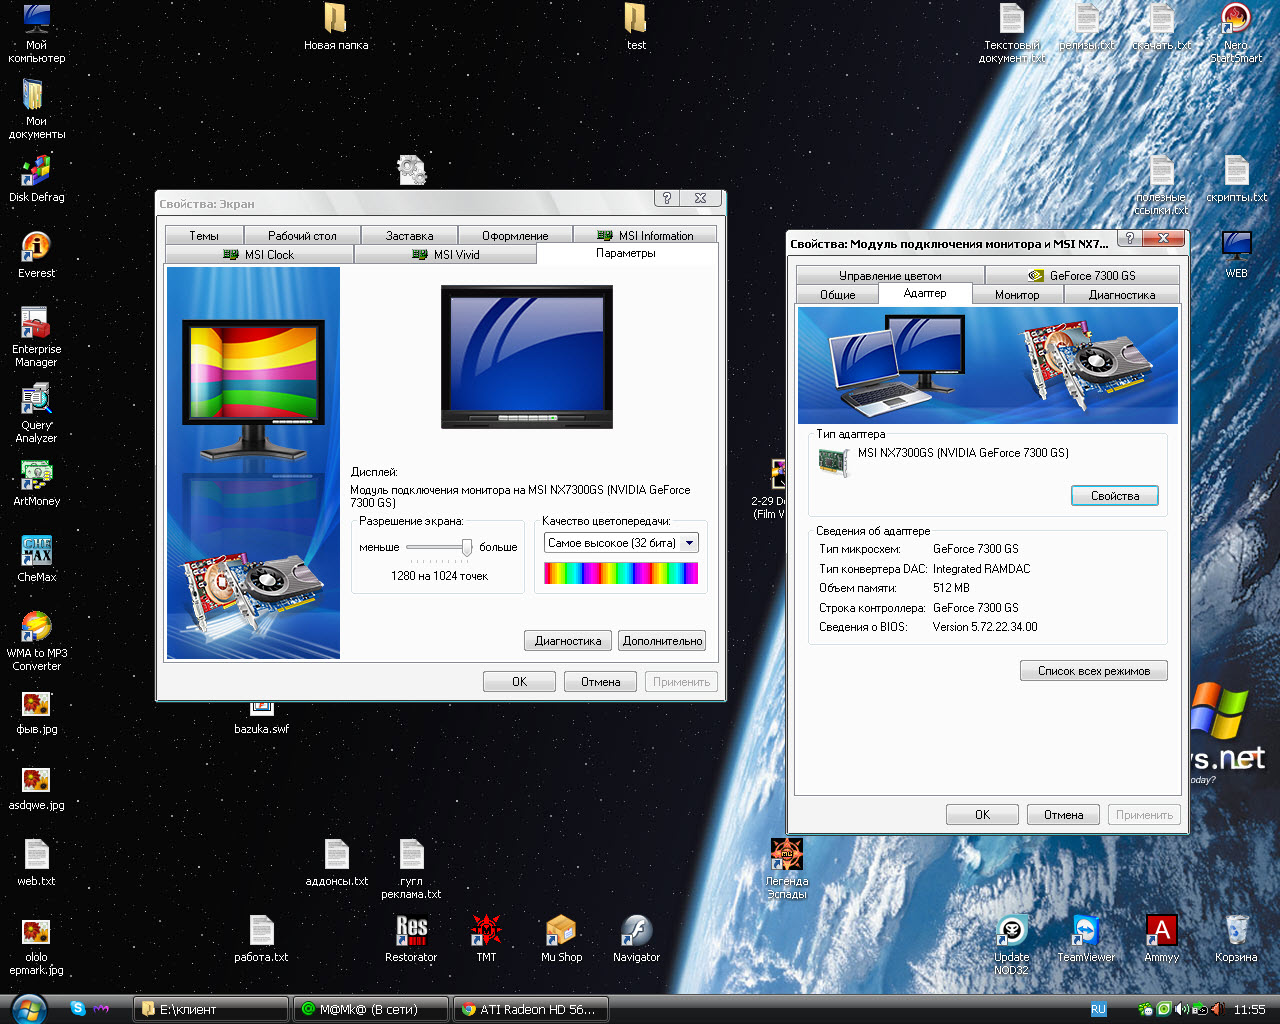The height and width of the screenshot is (1024, 1280).
Task: Open Skype quick launch icon
Action: click(x=78, y=1009)
